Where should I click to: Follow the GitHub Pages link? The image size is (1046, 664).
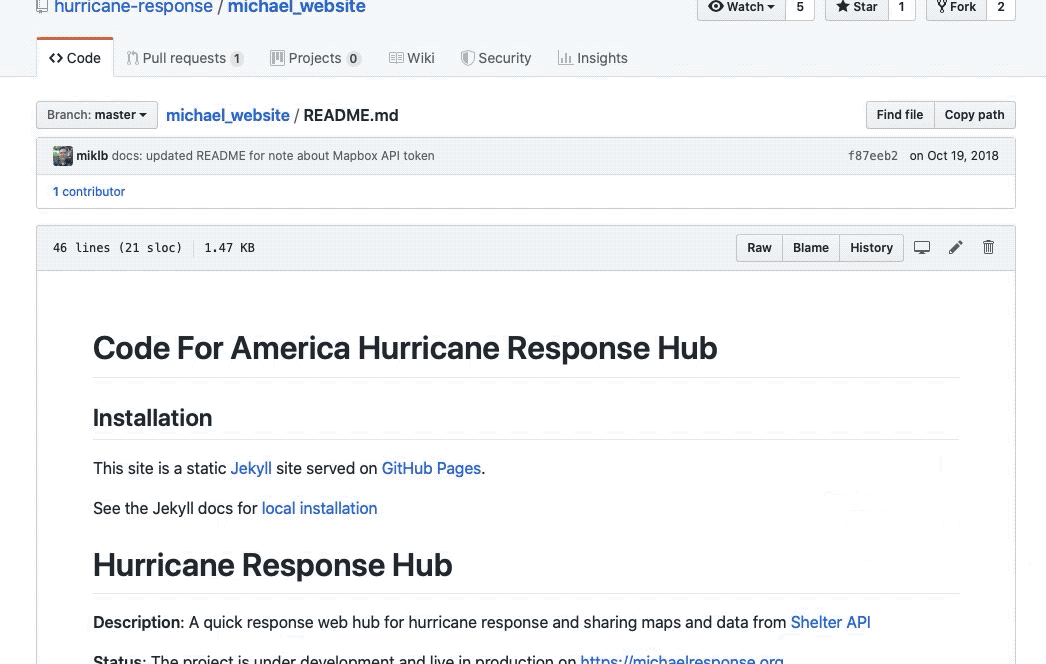(x=431, y=468)
